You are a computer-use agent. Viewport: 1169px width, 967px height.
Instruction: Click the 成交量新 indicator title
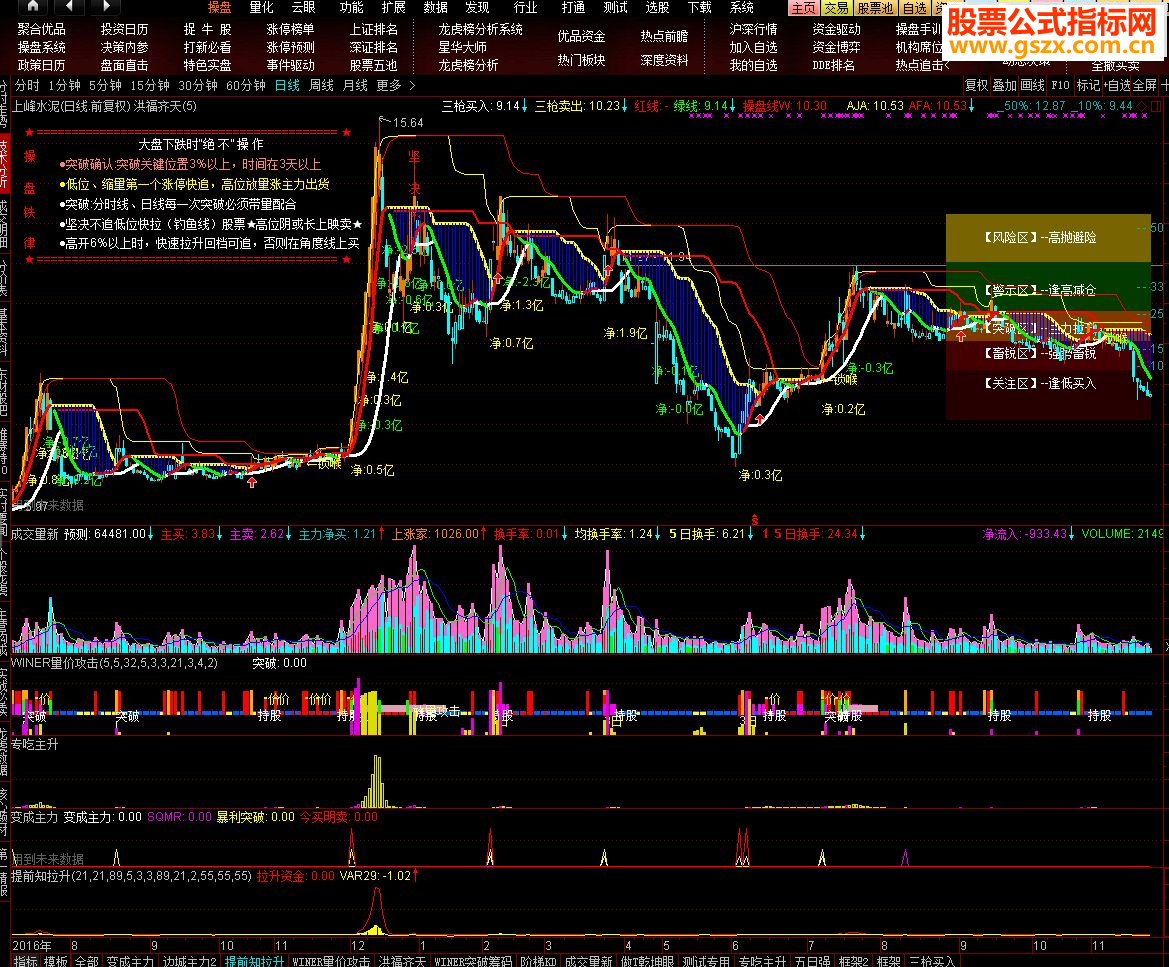(x=34, y=535)
